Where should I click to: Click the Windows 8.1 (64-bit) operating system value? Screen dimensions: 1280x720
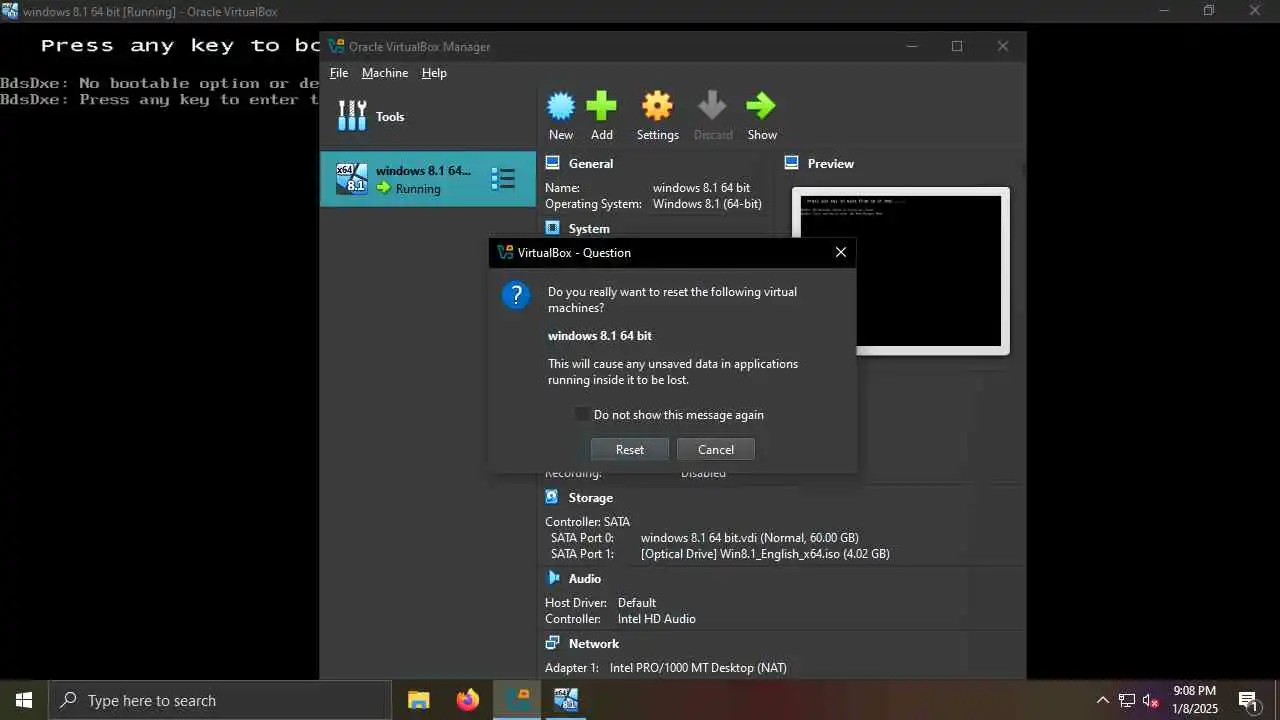tap(707, 204)
